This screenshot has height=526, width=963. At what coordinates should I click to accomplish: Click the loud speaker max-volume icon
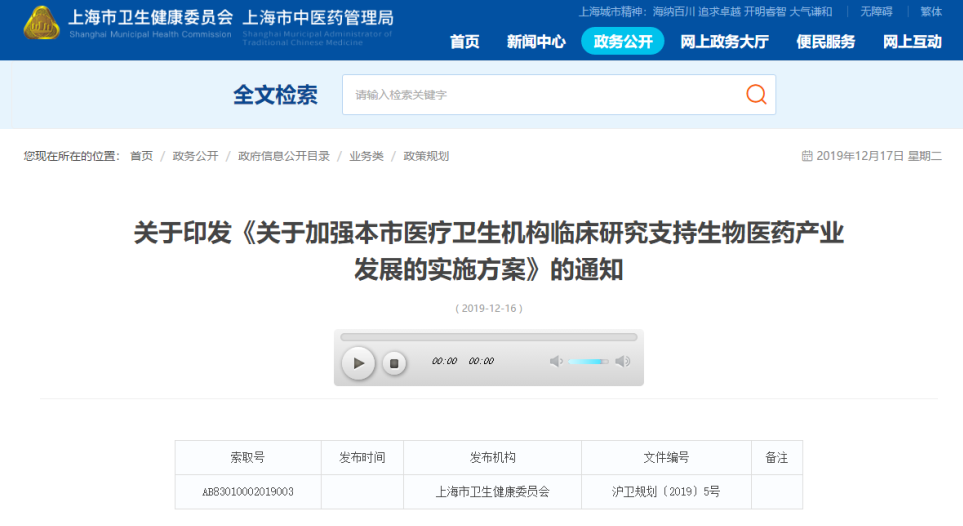click(622, 361)
